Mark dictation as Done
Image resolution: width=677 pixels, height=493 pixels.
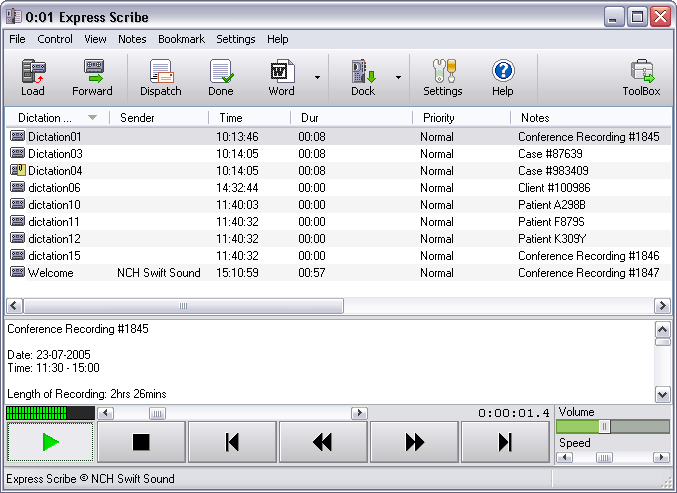coord(221,78)
